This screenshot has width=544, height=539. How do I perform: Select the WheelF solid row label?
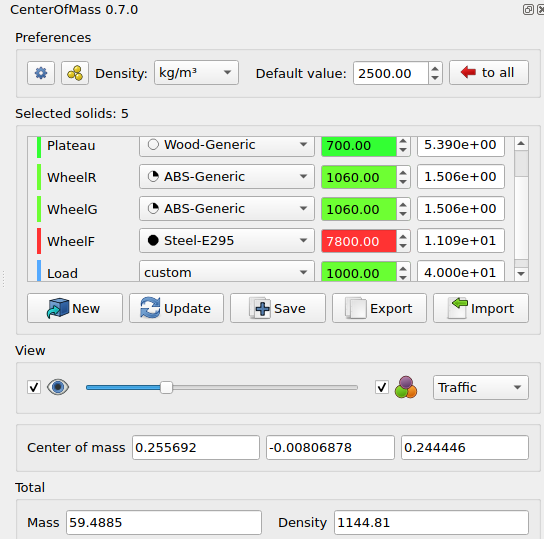(71, 241)
